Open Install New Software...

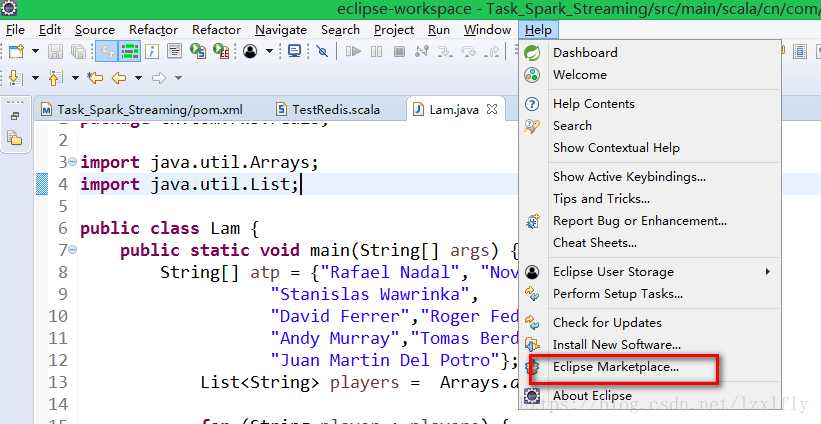[x=650, y=344]
